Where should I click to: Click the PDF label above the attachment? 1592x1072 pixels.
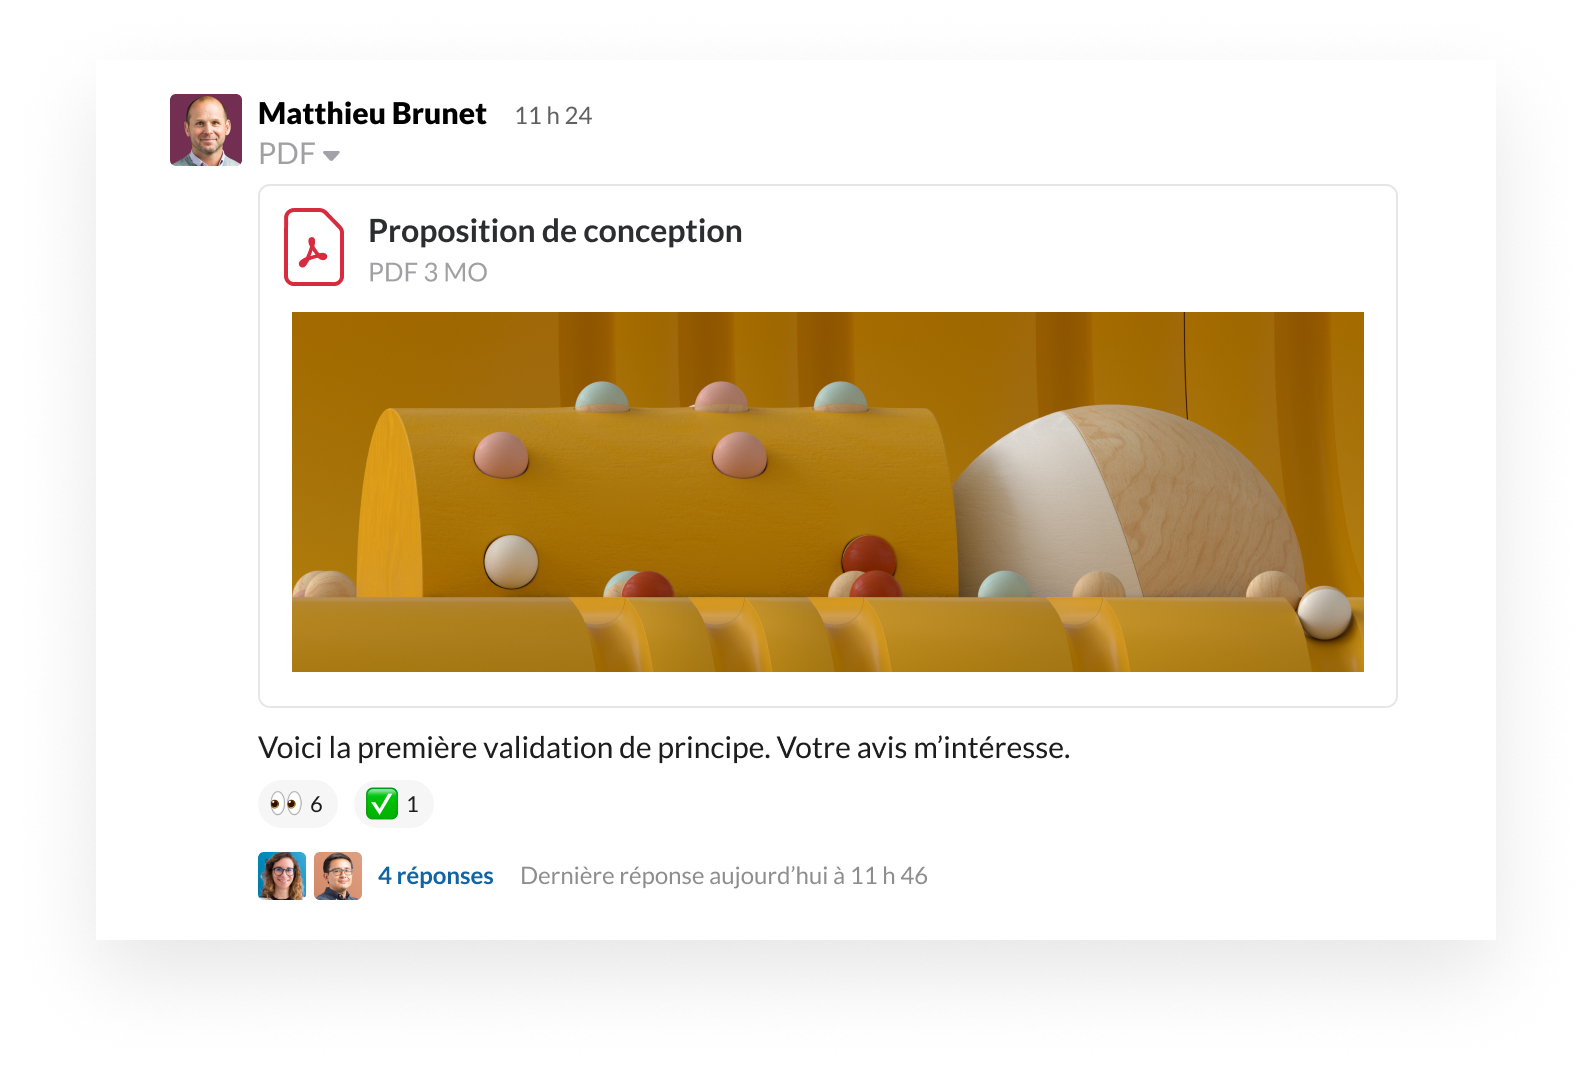click(287, 154)
